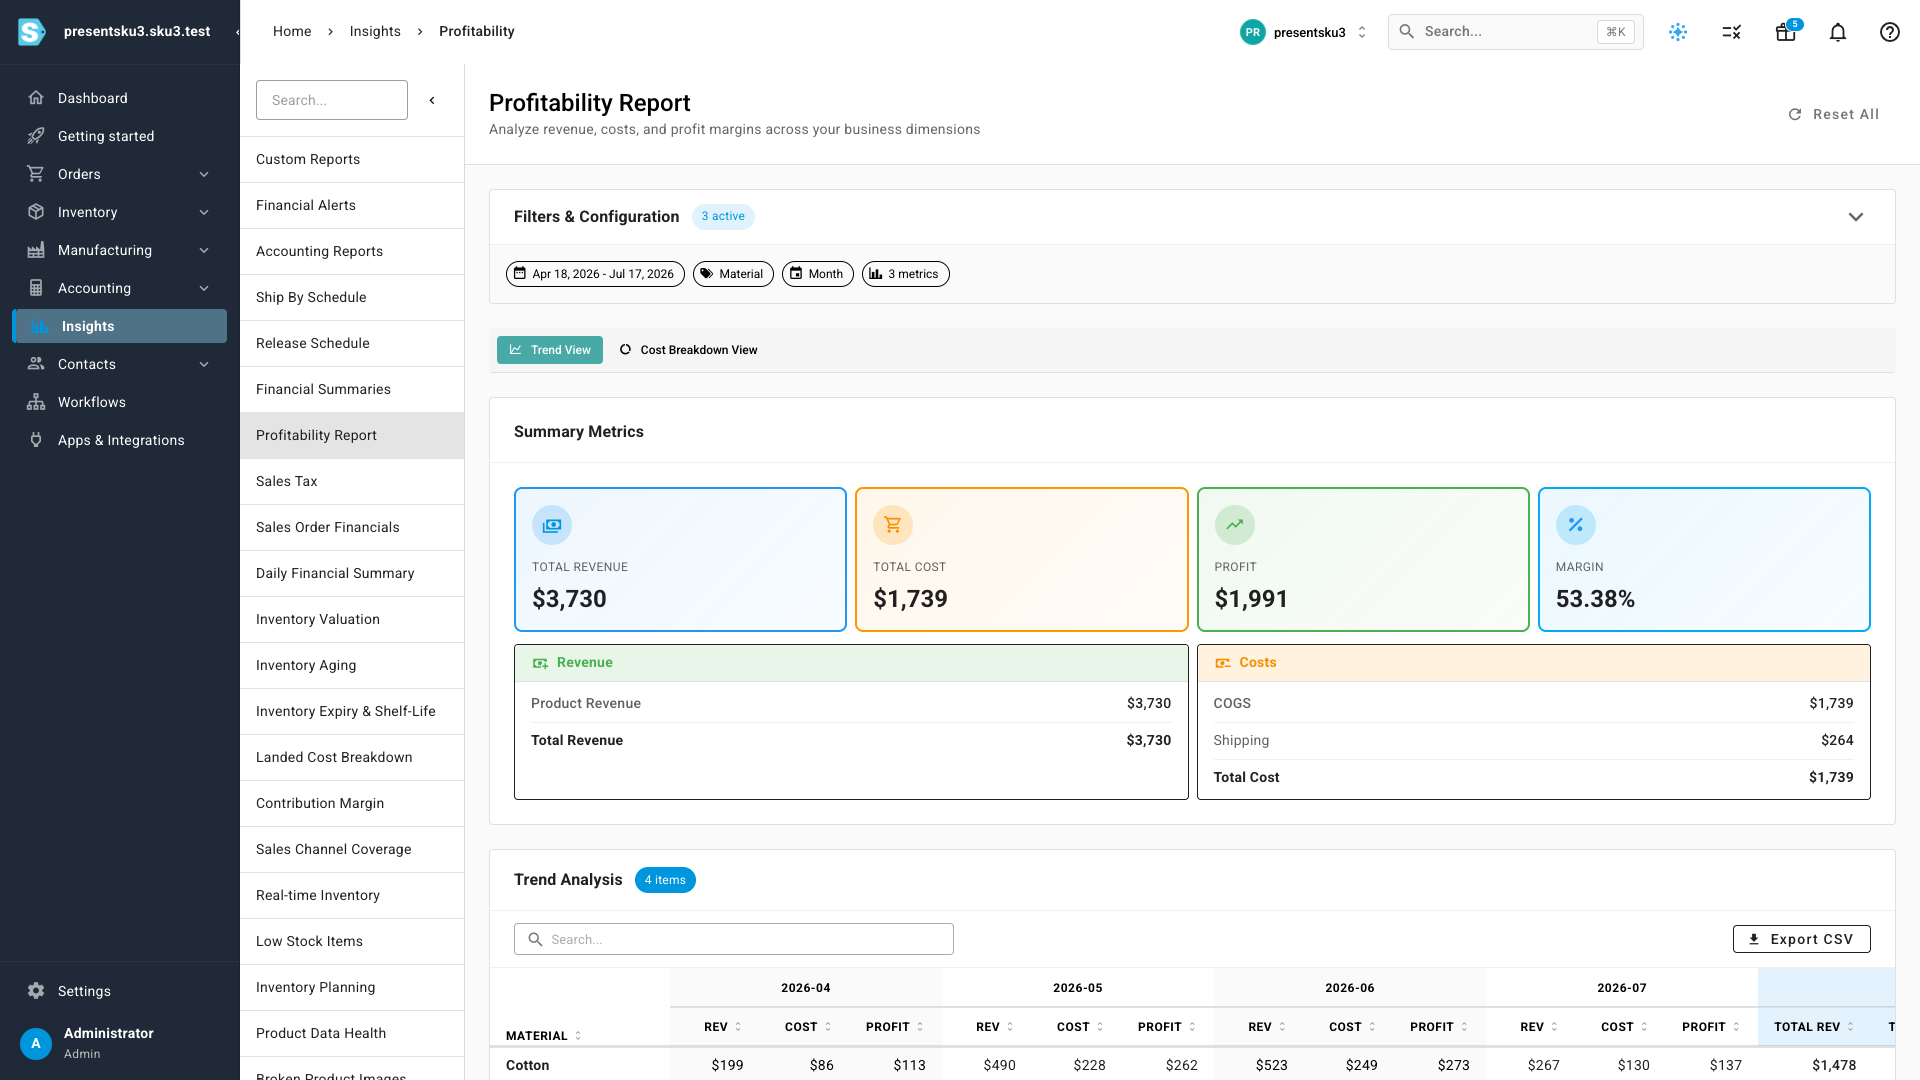Click the Total Cost cart icon
The image size is (1920, 1080).
[x=893, y=525]
